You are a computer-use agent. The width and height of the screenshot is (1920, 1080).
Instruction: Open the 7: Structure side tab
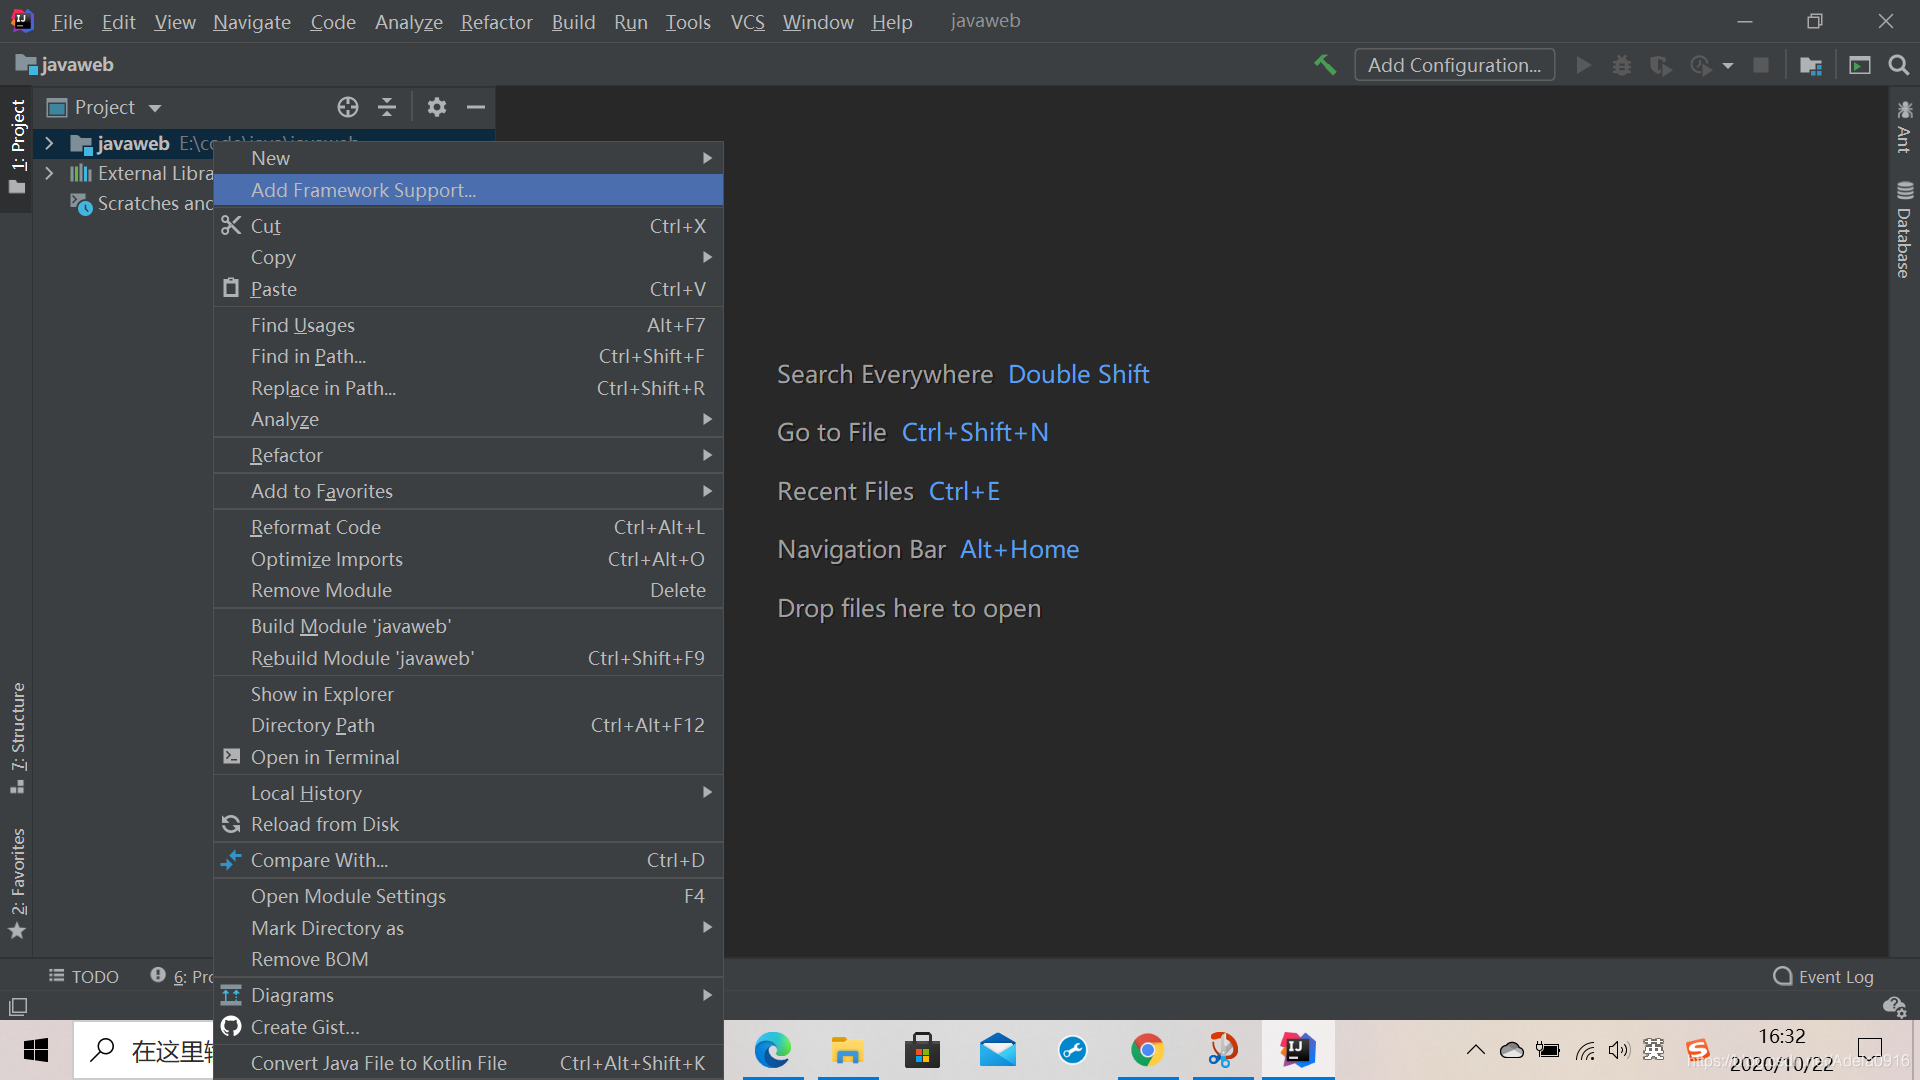coord(17,738)
